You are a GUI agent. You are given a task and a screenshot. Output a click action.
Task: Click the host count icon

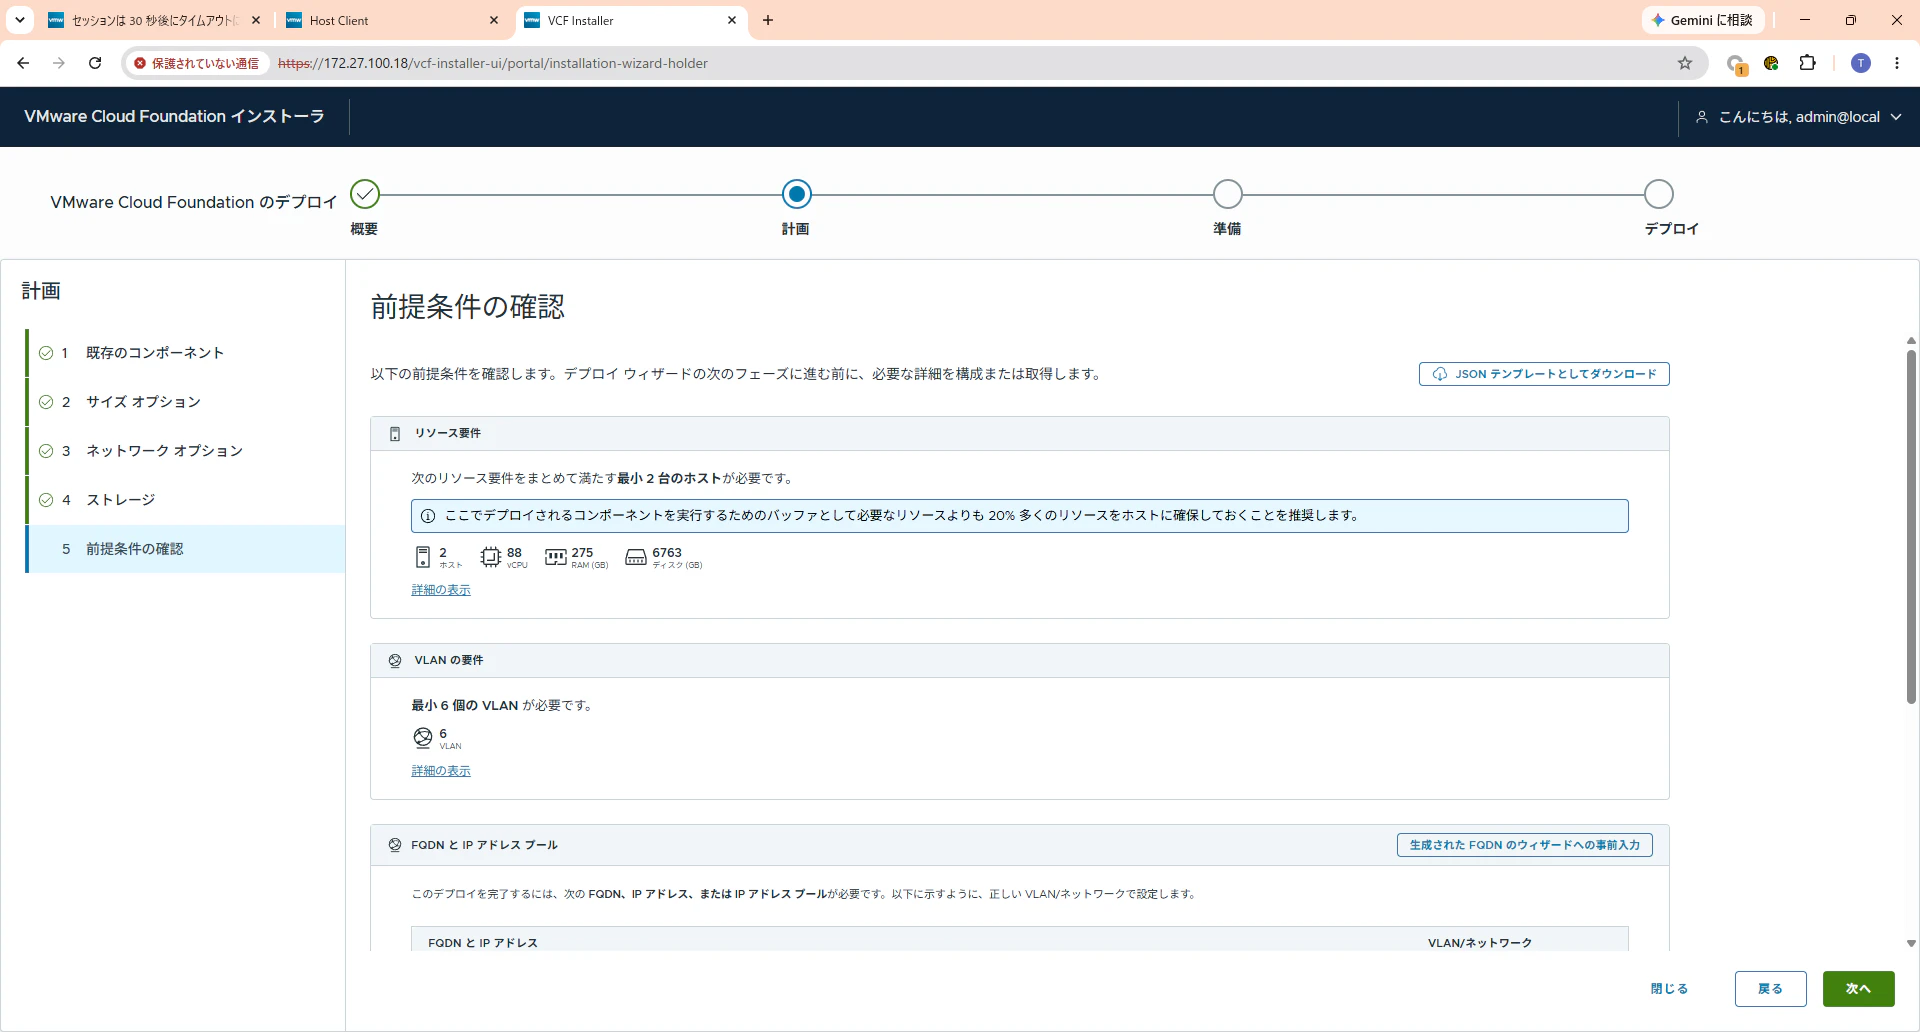click(x=423, y=557)
